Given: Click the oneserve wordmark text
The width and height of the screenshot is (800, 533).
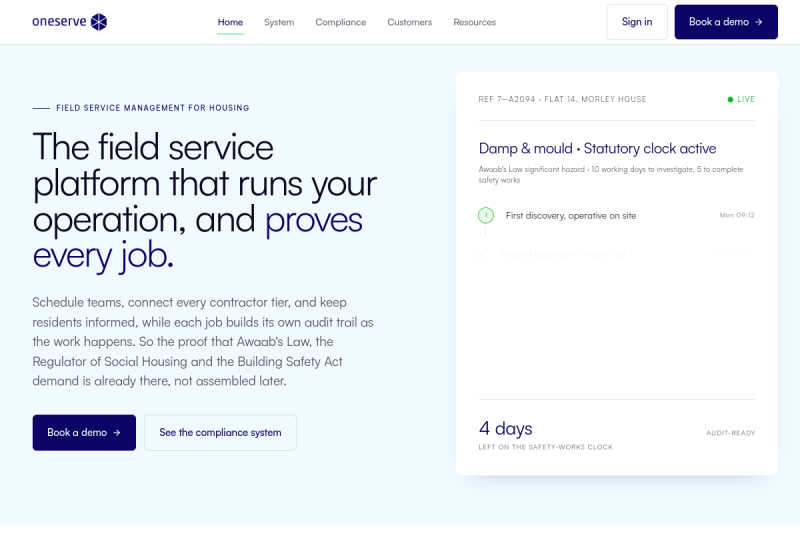Looking at the screenshot, I should pos(59,21).
